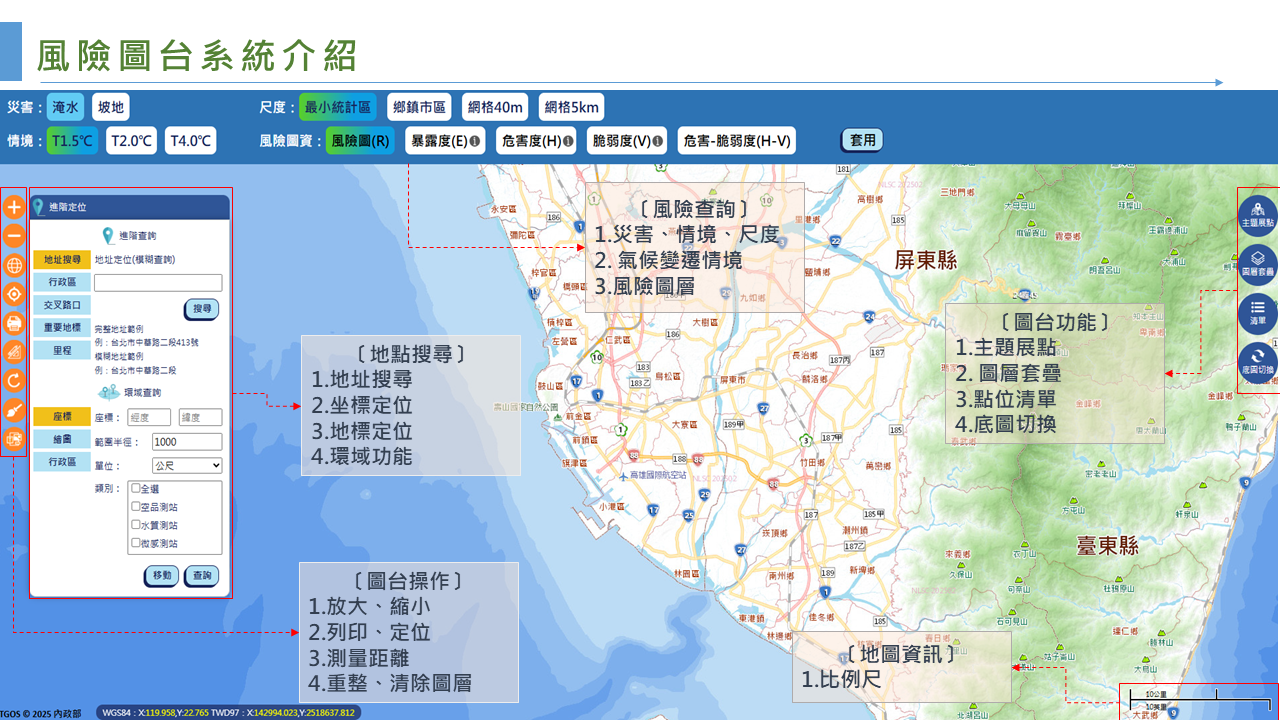Image resolution: width=1280 pixels, height=720 pixels.
Task: Zoom out with the minus map tool
Action: [x=14, y=236]
